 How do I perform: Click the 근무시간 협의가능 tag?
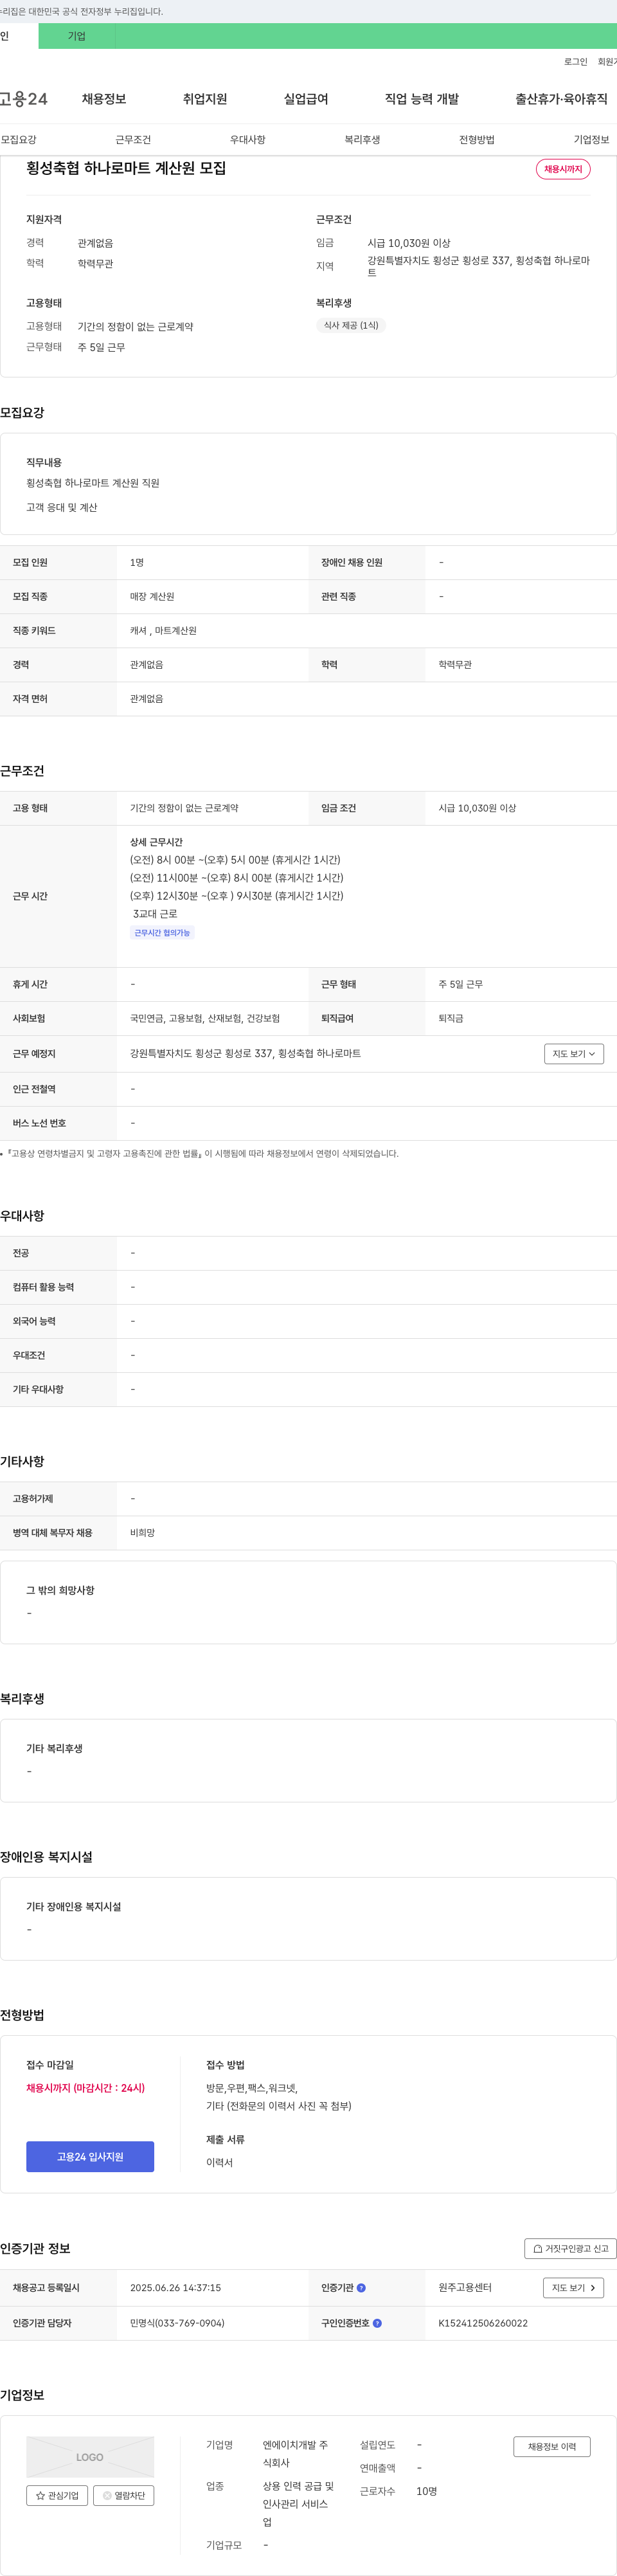[x=162, y=932]
